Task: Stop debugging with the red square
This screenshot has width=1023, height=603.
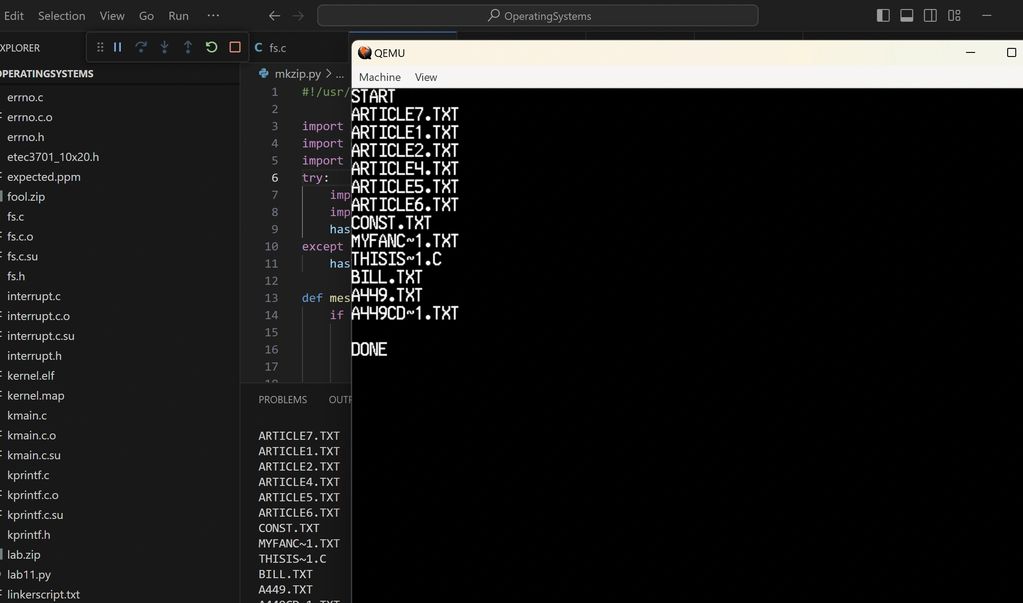Action: point(235,47)
